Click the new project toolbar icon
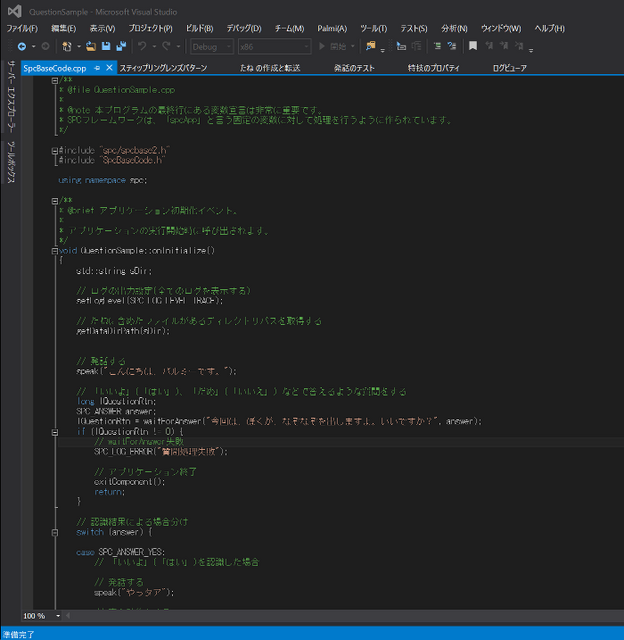 68,47
